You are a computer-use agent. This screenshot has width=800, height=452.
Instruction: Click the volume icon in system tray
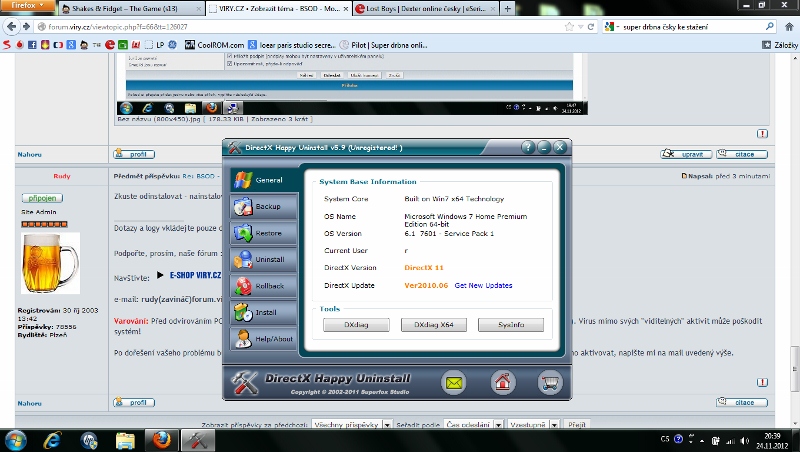745,440
